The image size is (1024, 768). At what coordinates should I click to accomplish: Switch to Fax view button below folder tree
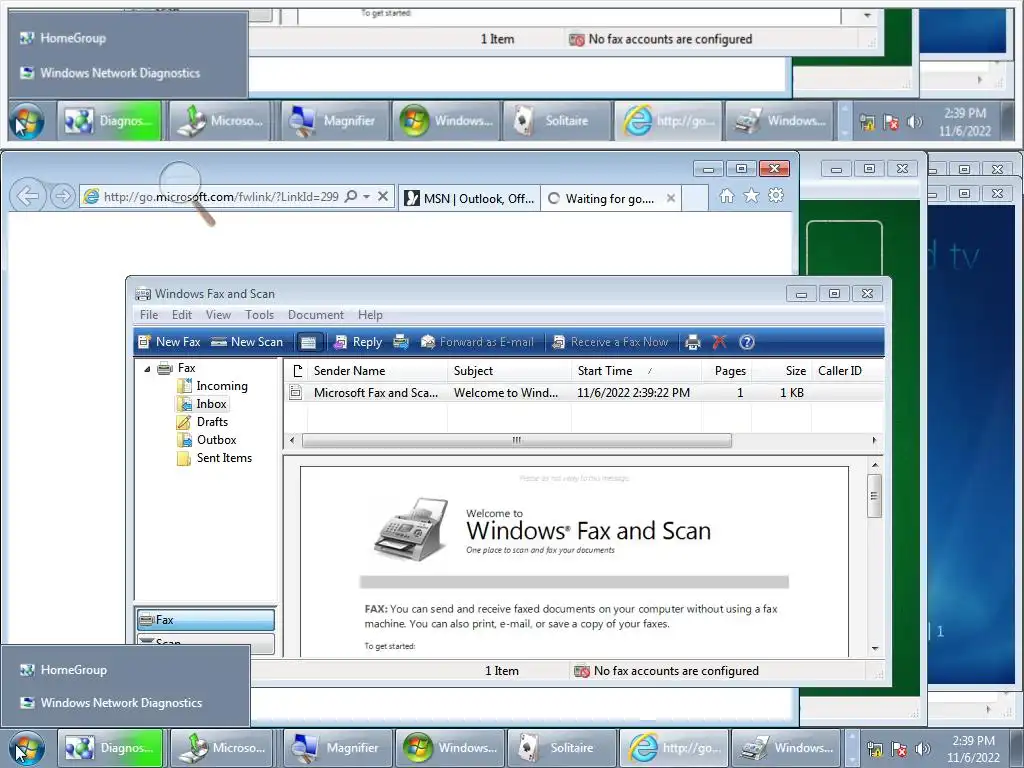pyautogui.click(x=206, y=620)
